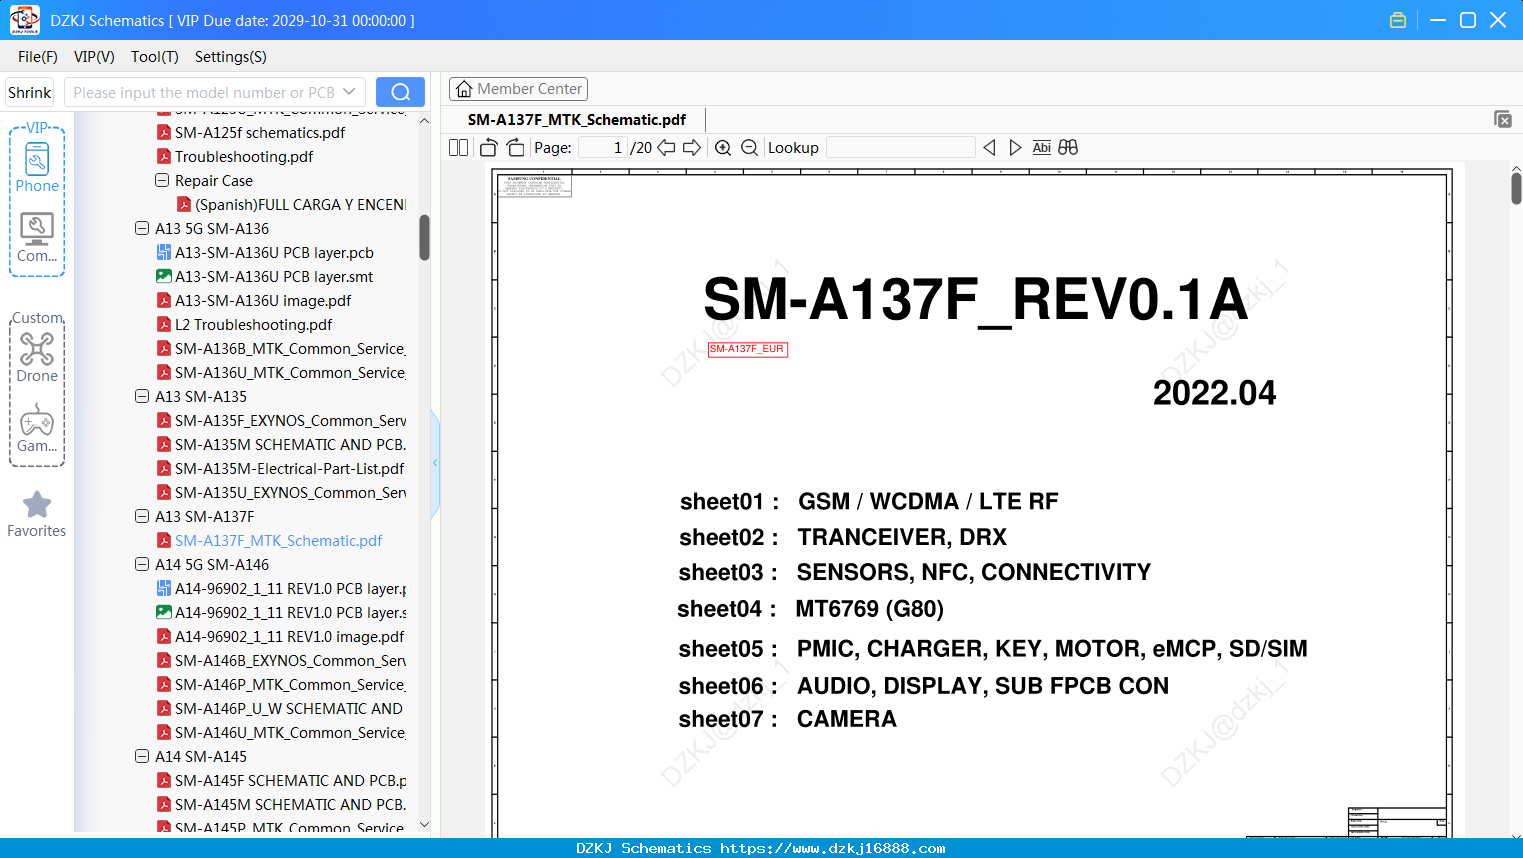The width and height of the screenshot is (1523, 858).
Task: Open the Favorites star
Action: [37, 514]
